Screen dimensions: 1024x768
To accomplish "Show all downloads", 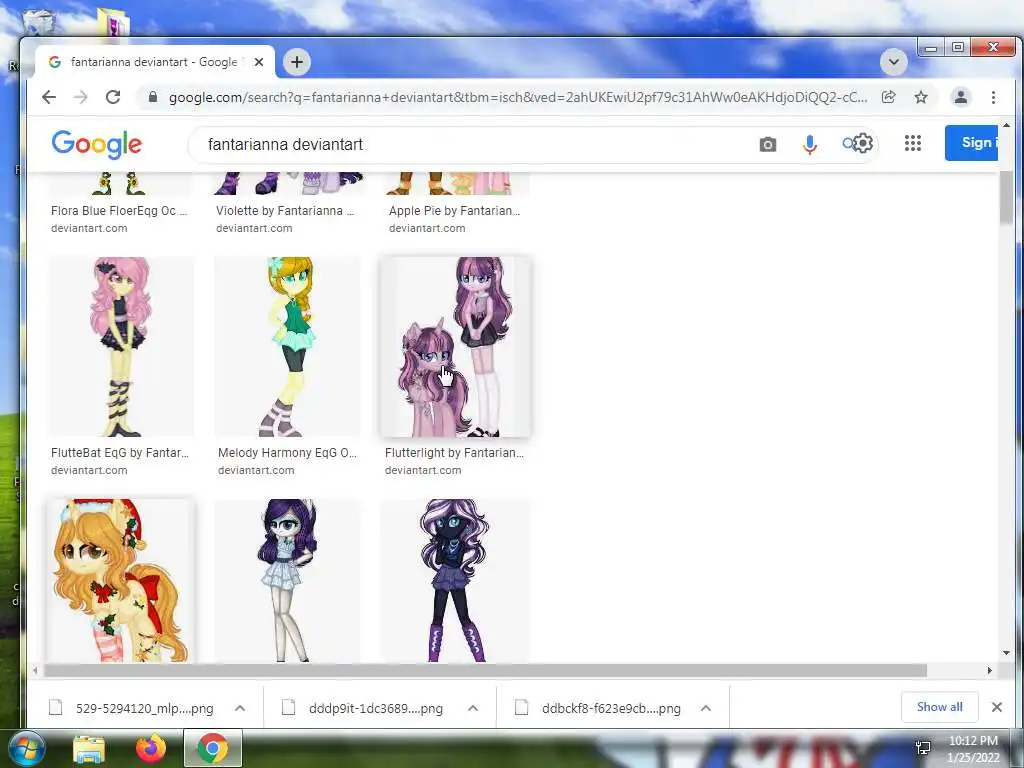I will 939,707.
